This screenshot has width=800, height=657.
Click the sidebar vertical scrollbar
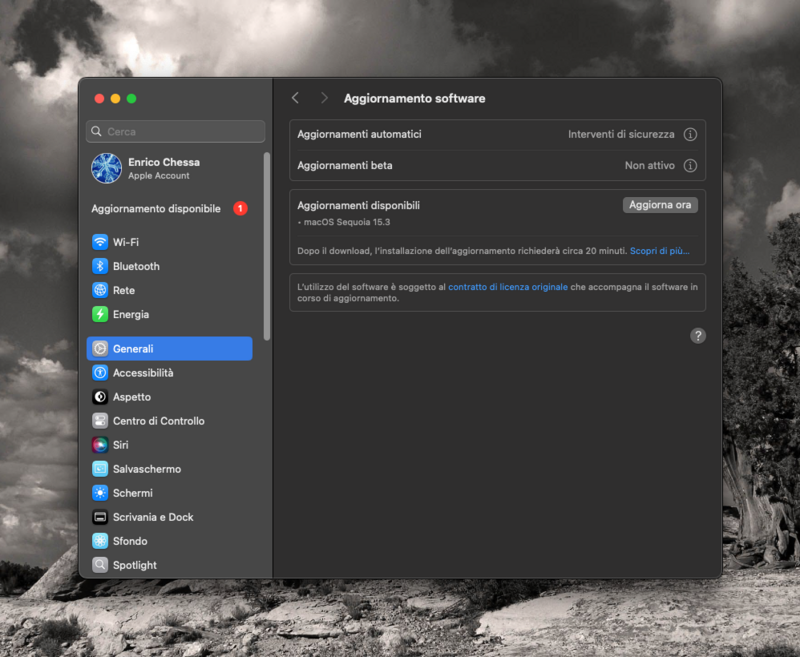(266, 246)
